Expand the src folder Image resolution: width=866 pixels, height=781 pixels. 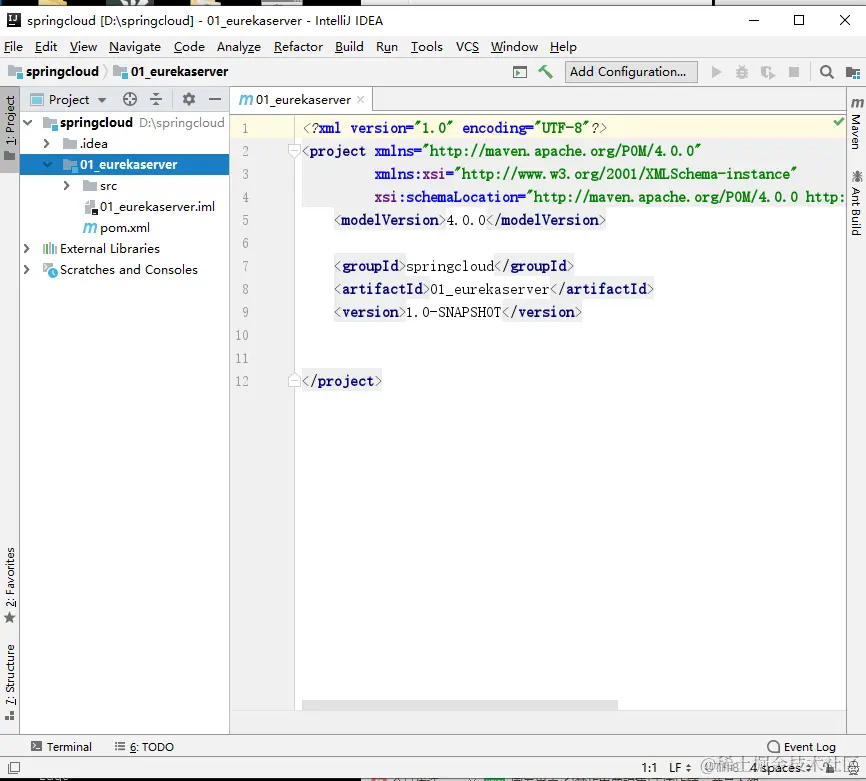tap(66, 186)
